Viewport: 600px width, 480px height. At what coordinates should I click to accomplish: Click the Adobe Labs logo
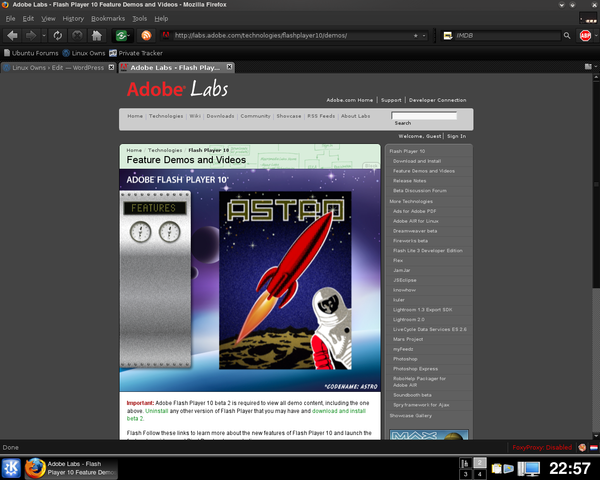point(177,89)
